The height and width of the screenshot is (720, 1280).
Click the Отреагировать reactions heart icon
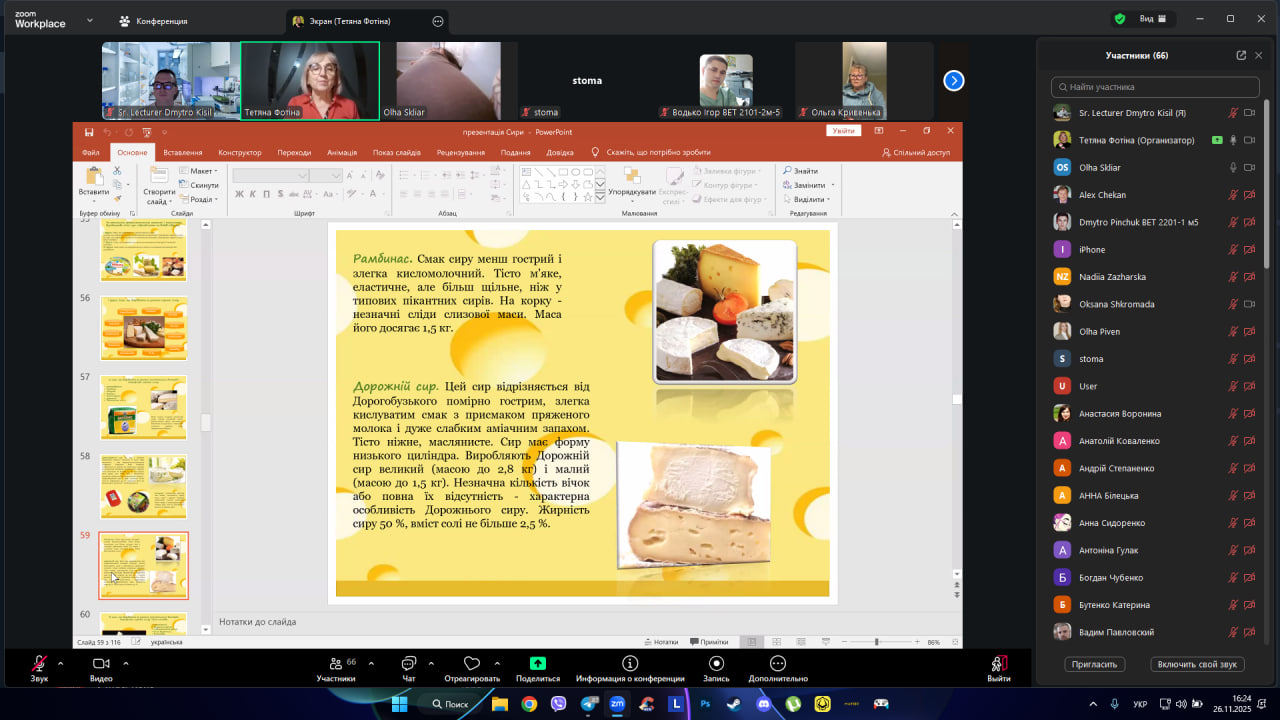point(472,664)
